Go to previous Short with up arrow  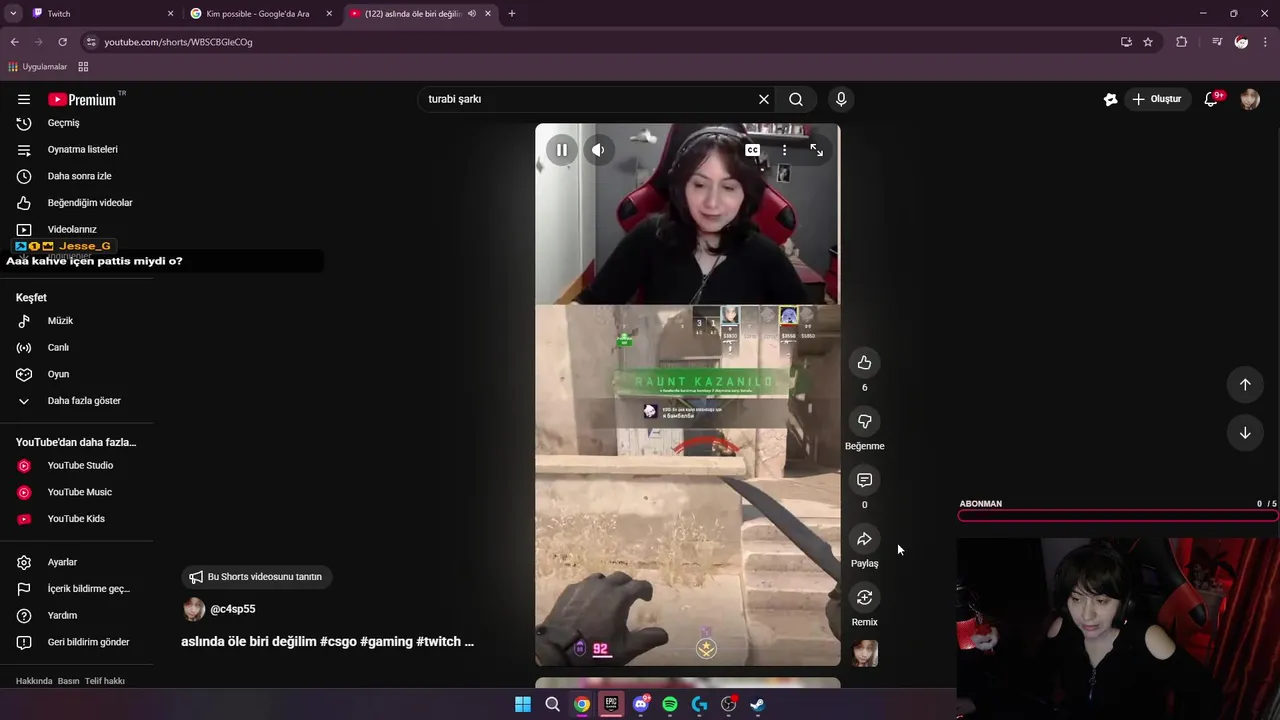[x=1245, y=385]
